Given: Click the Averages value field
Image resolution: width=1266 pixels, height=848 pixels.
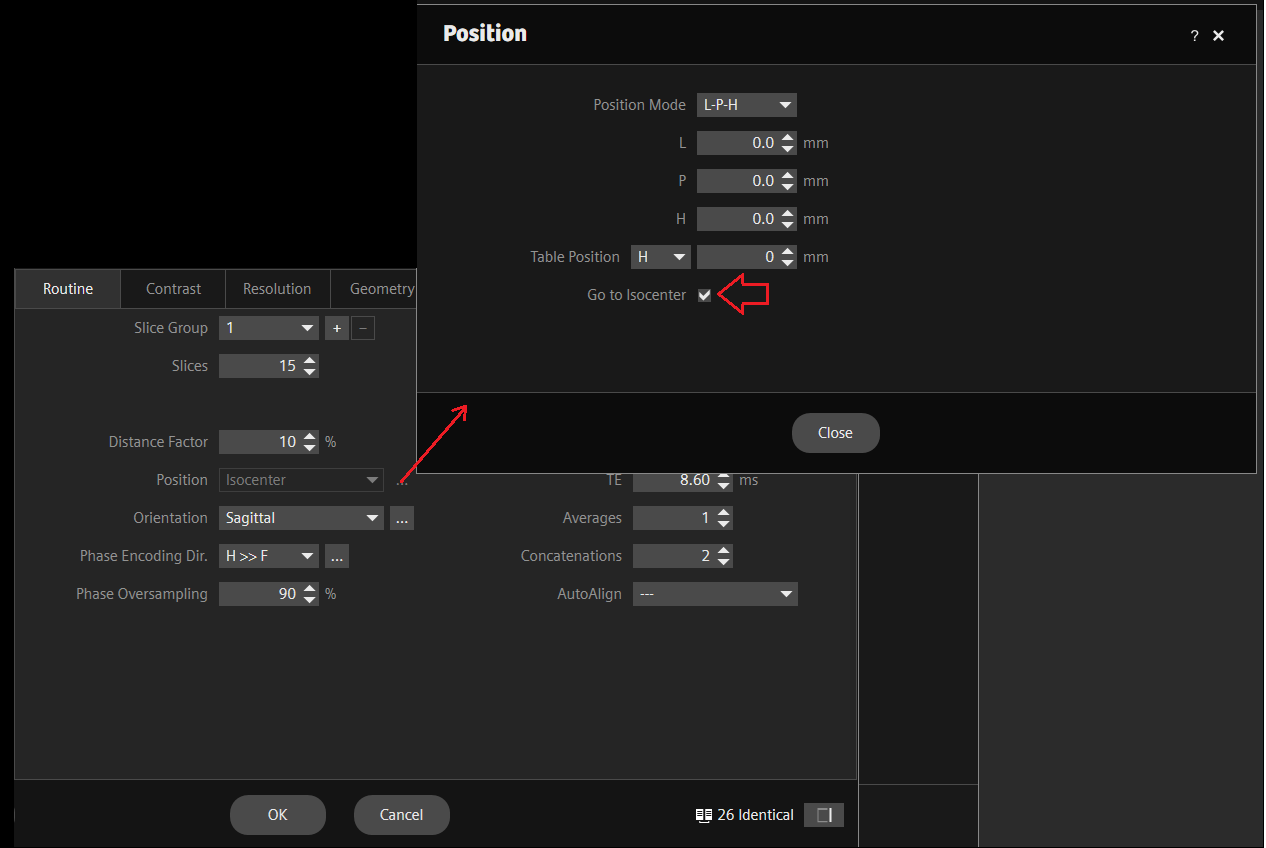Looking at the screenshot, I should 673,518.
